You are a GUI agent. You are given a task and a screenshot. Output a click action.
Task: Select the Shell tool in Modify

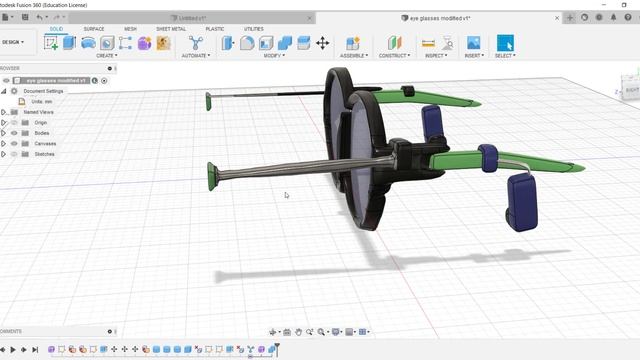[x=266, y=43]
